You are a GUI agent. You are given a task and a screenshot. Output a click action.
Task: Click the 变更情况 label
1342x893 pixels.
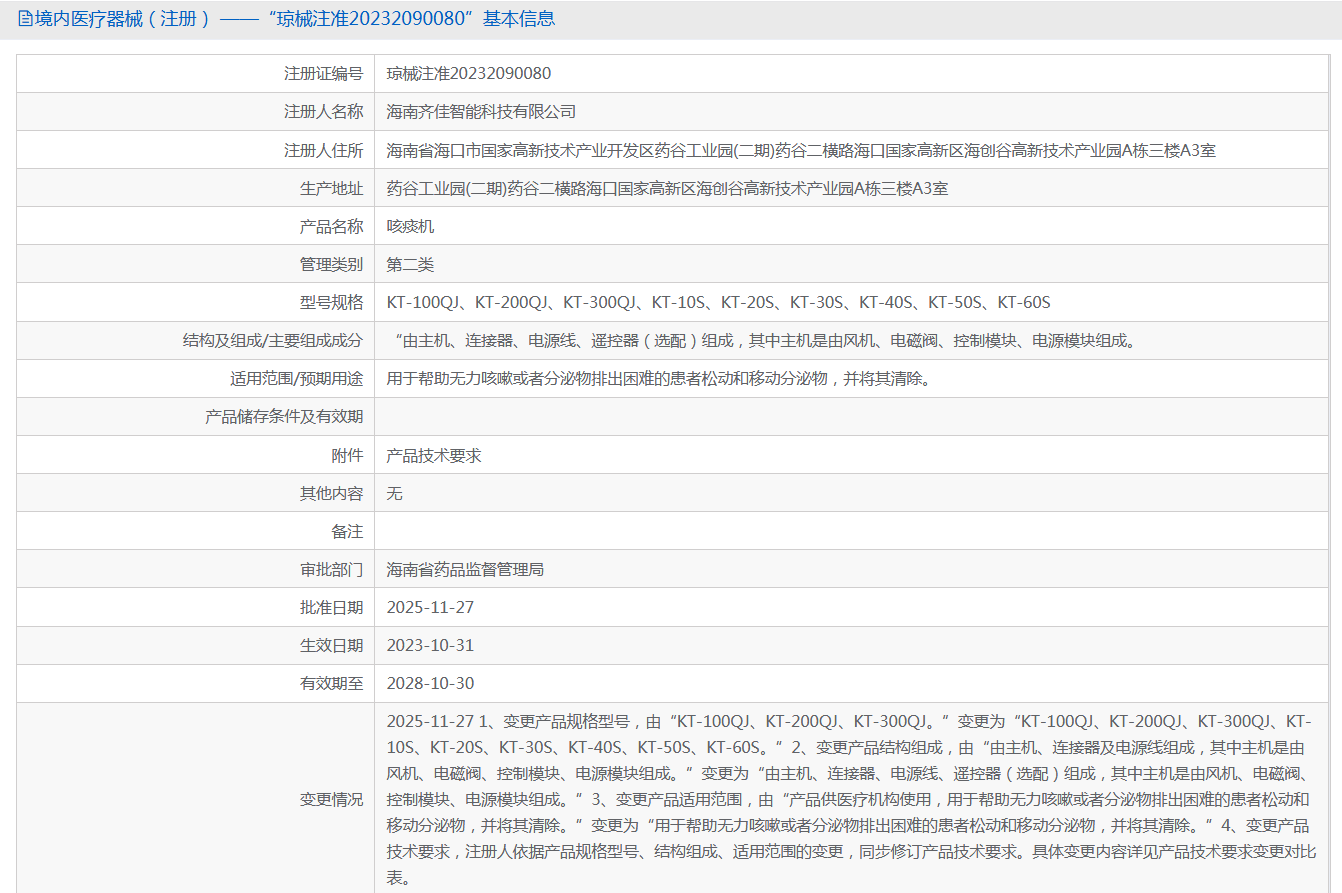pos(331,799)
